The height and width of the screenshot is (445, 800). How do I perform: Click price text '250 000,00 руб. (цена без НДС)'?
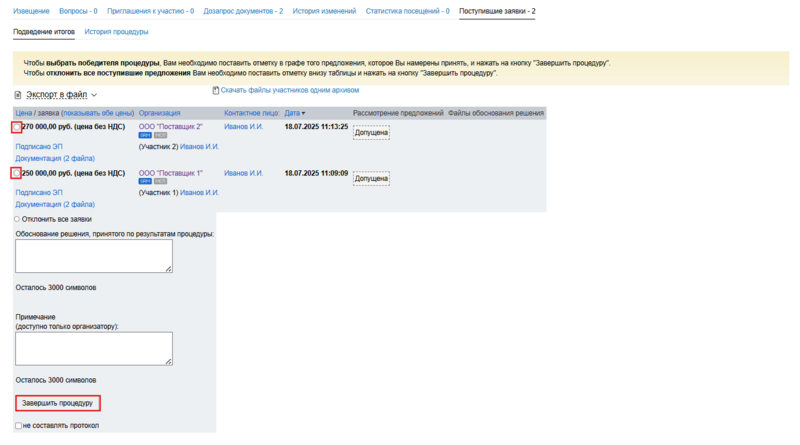click(73, 173)
